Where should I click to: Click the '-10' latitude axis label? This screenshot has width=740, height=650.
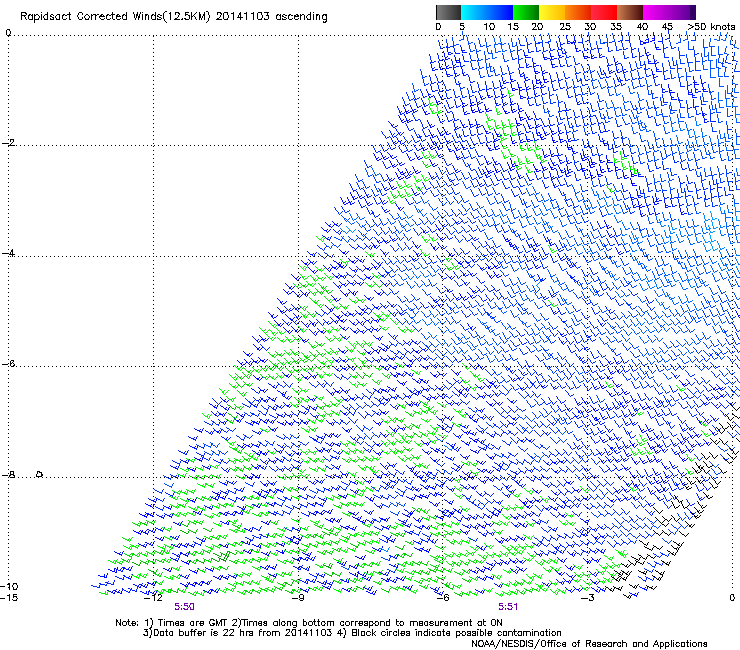click(9, 587)
